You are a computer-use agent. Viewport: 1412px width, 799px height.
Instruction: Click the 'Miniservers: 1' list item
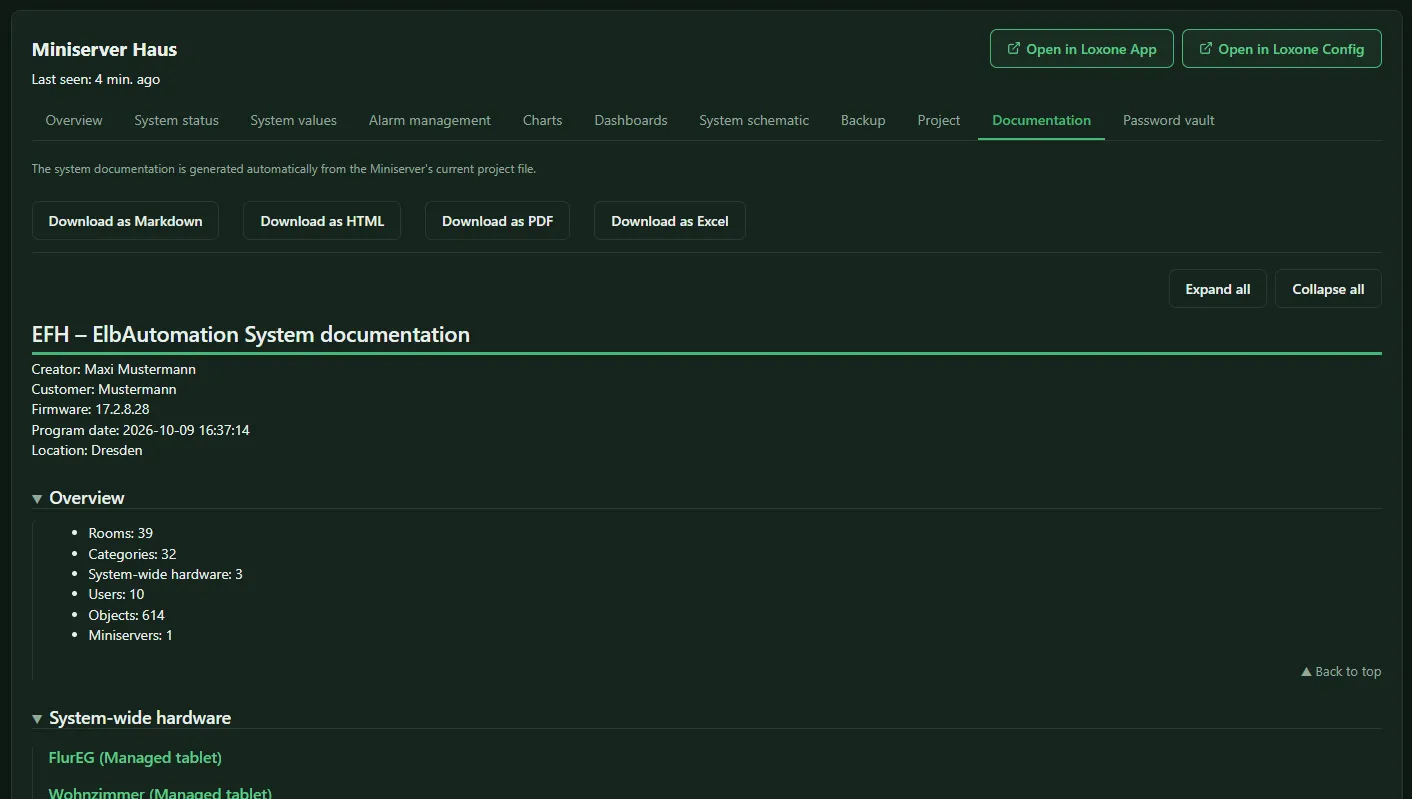pos(130,635)
